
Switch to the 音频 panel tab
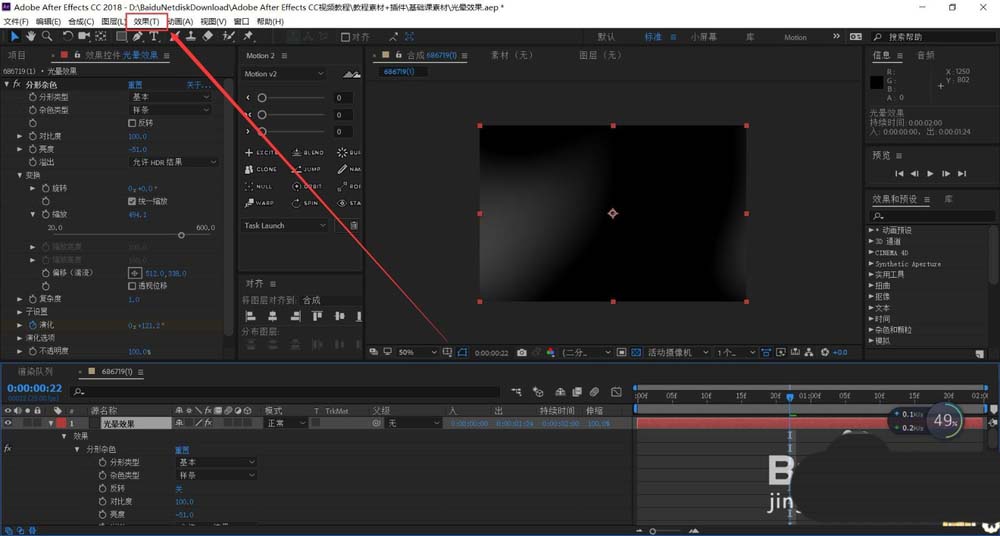point(925,56)
